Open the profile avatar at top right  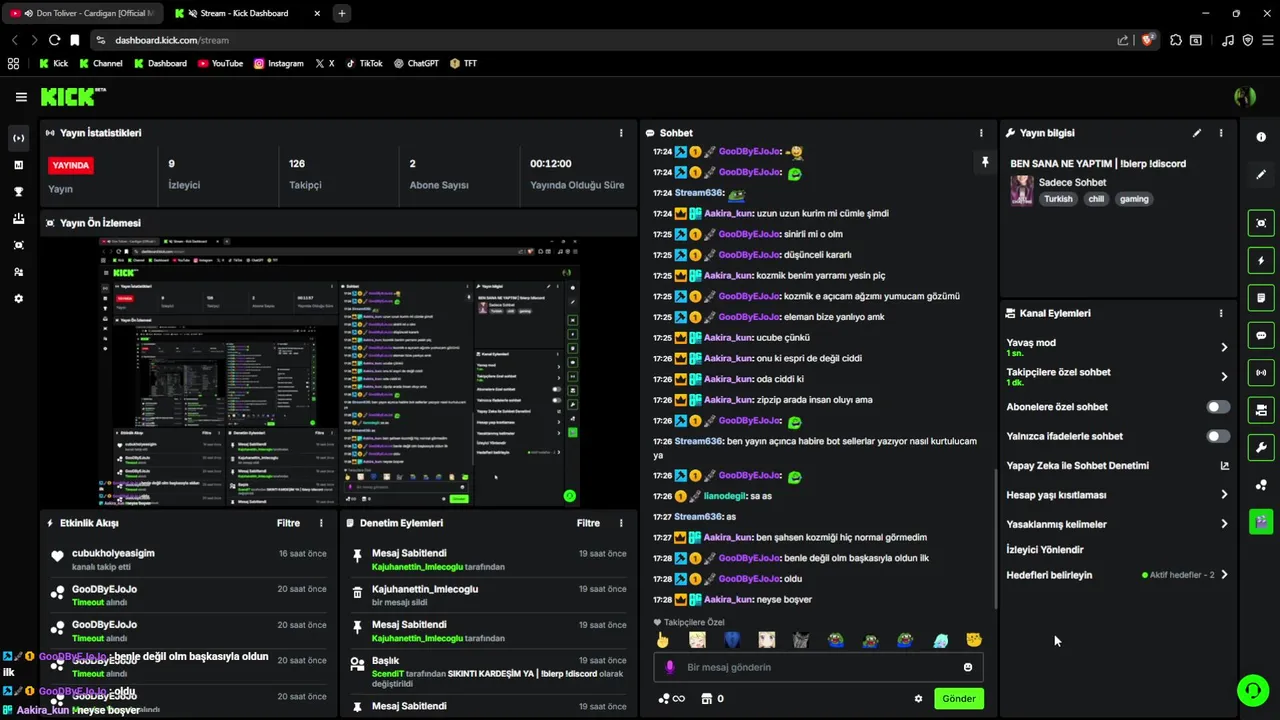[1245, 97]
